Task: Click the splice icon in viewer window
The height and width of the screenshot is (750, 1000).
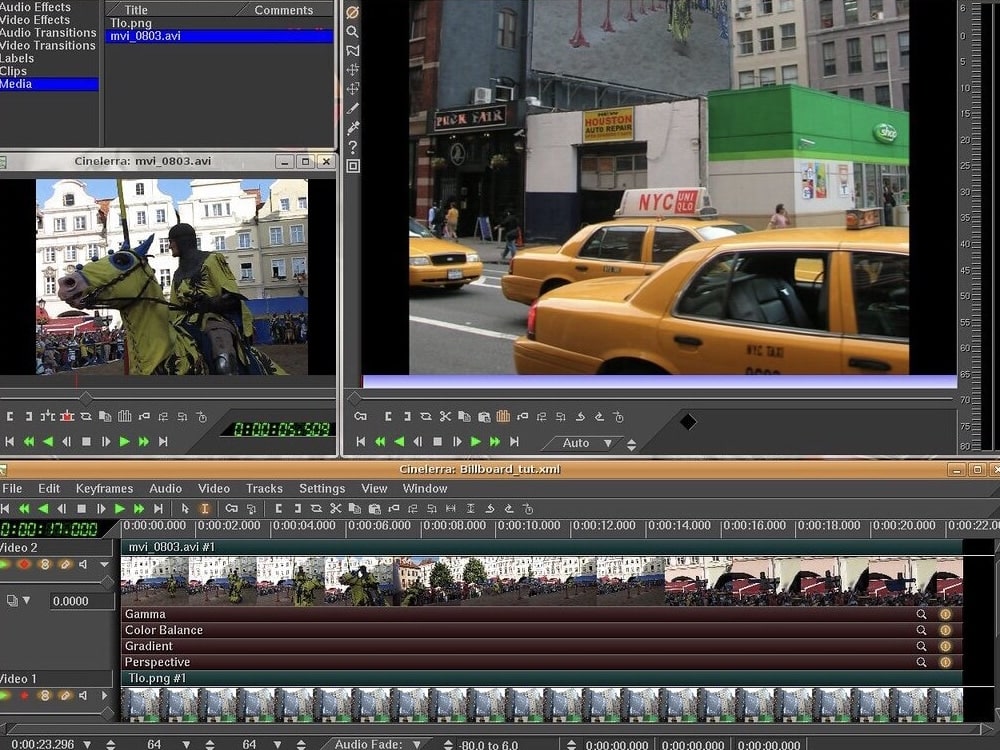Action: tap(48, 416)
